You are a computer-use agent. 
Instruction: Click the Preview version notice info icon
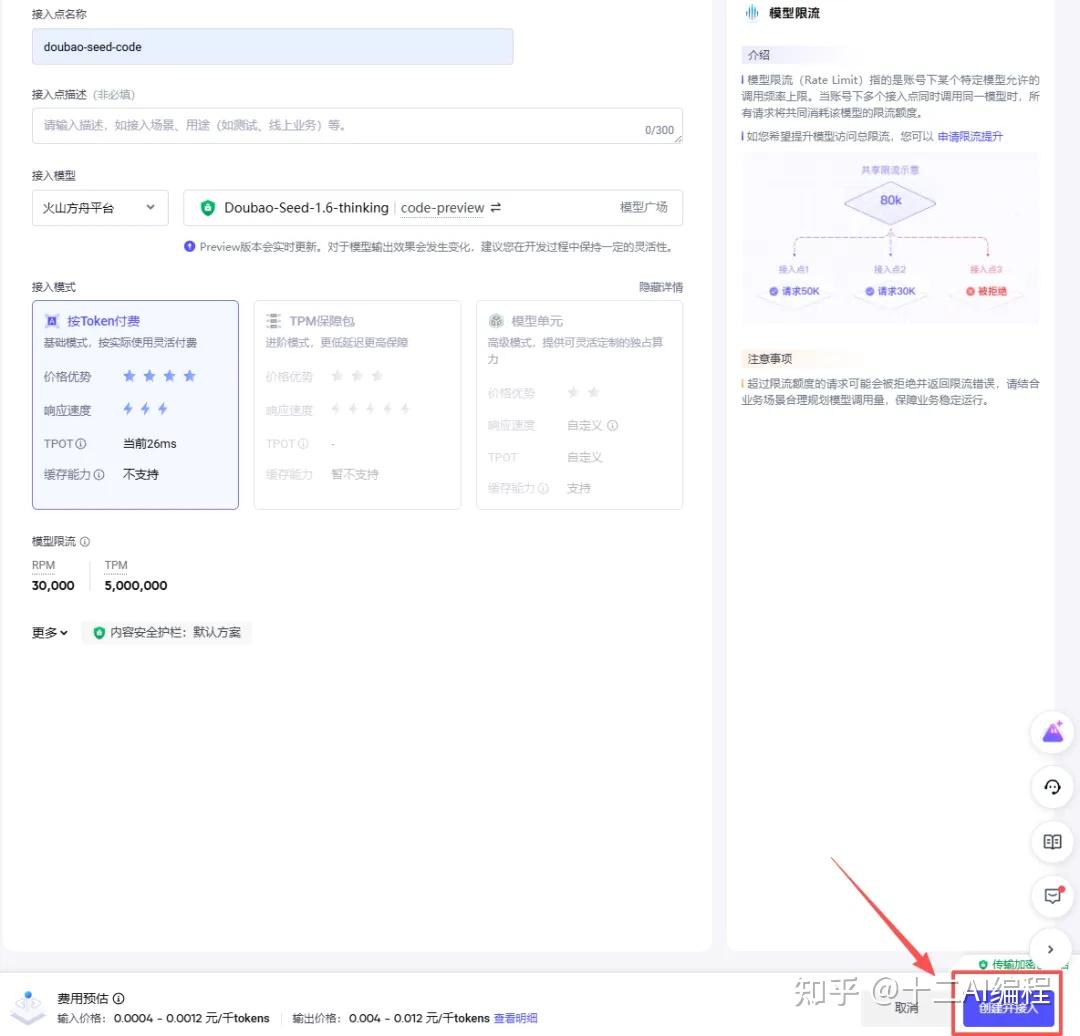(189, 247)
